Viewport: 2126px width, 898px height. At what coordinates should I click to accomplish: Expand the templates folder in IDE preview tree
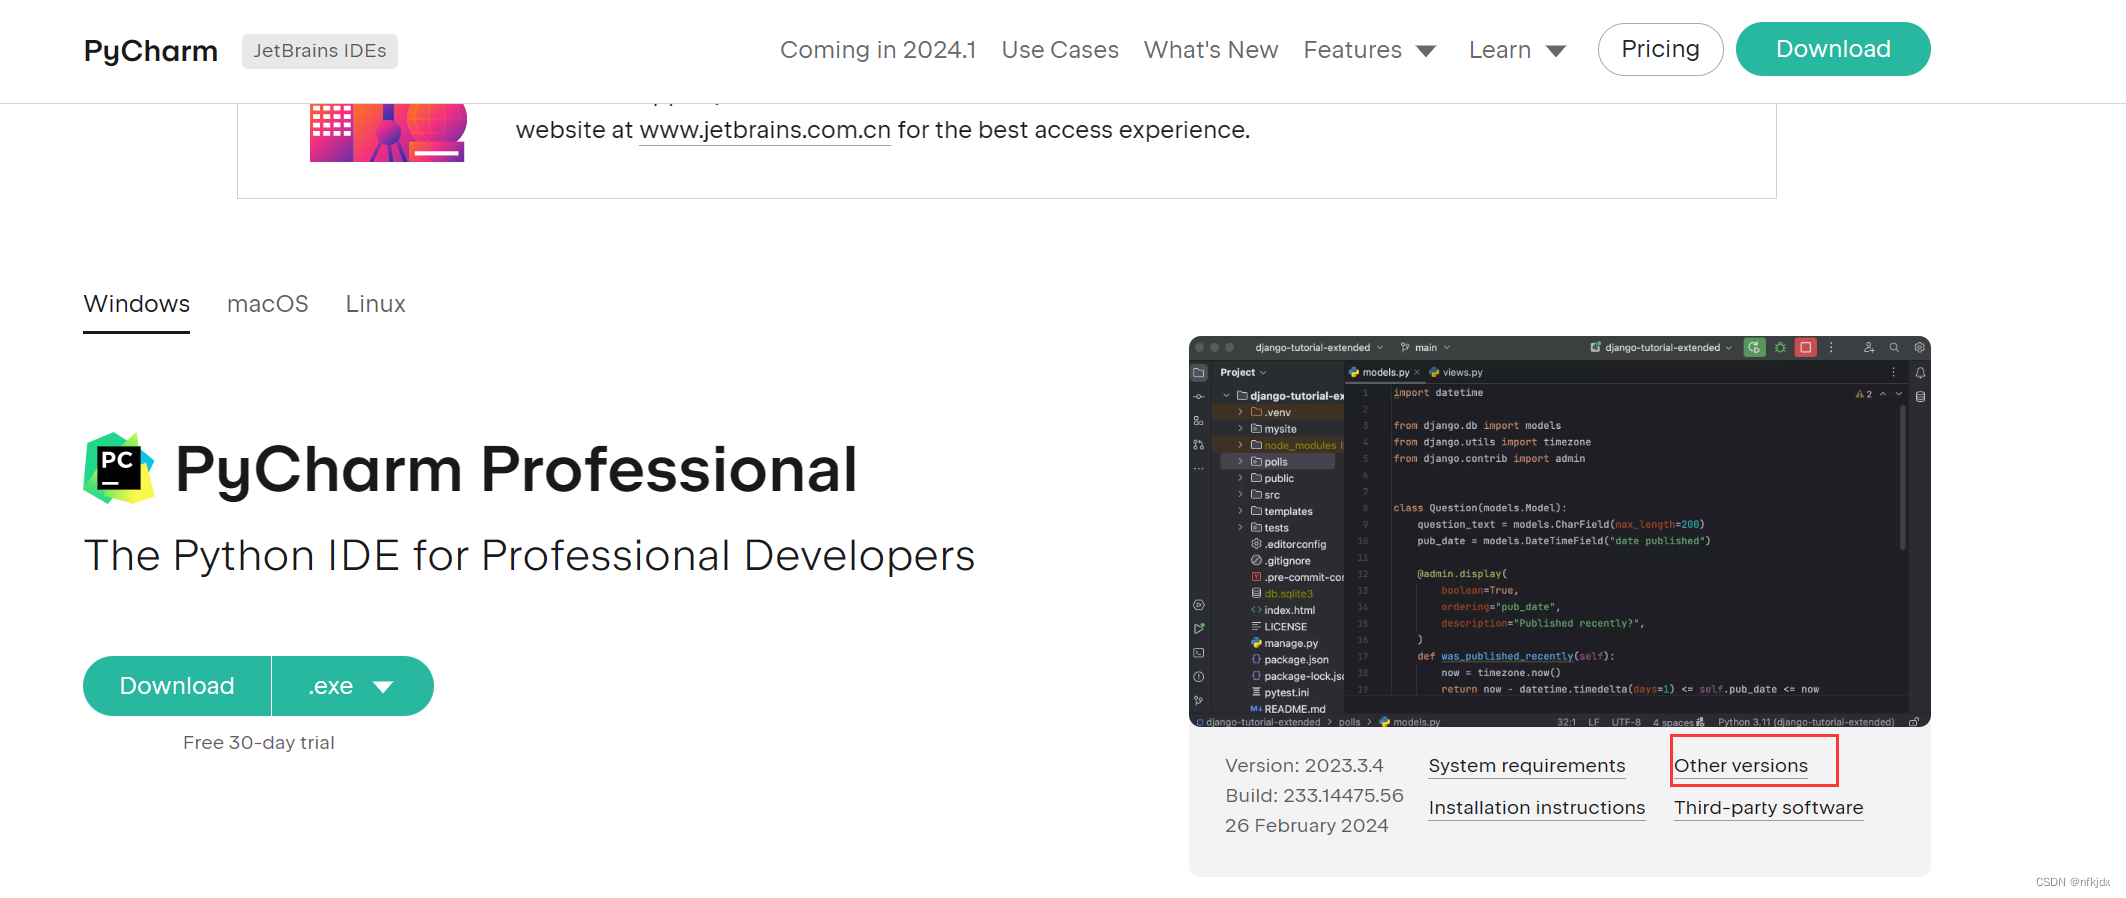coord(1241,511)
